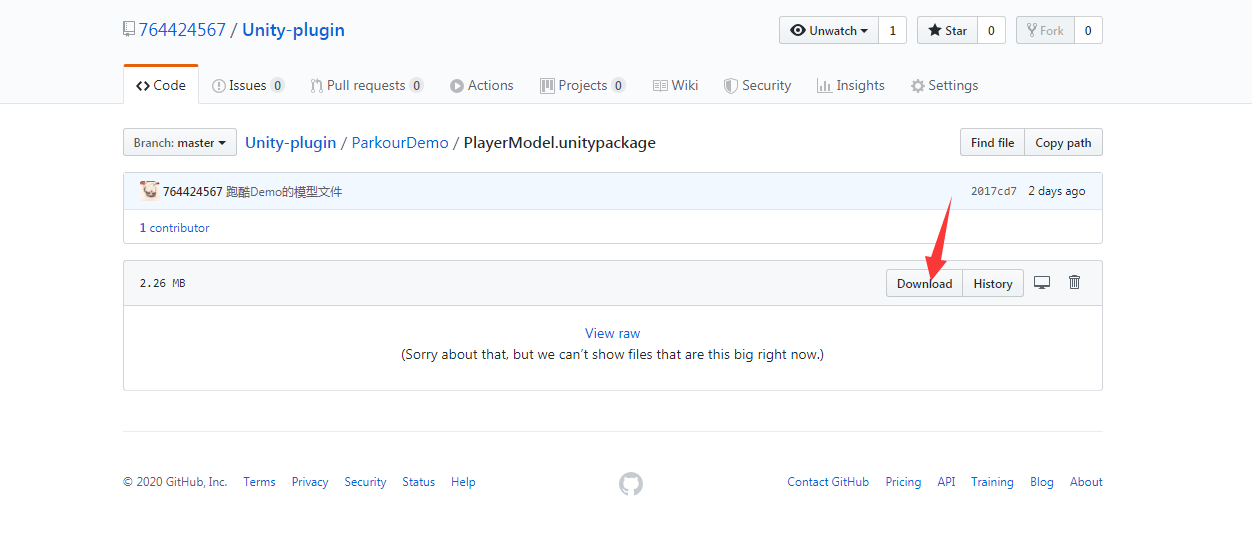
Task: Click the stargazers count 0
Action: 991,31
